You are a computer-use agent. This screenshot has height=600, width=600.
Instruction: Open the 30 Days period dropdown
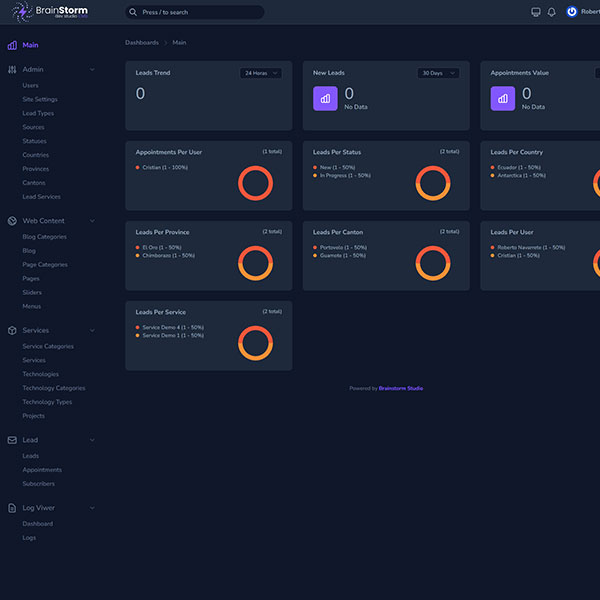pos(439,73)
